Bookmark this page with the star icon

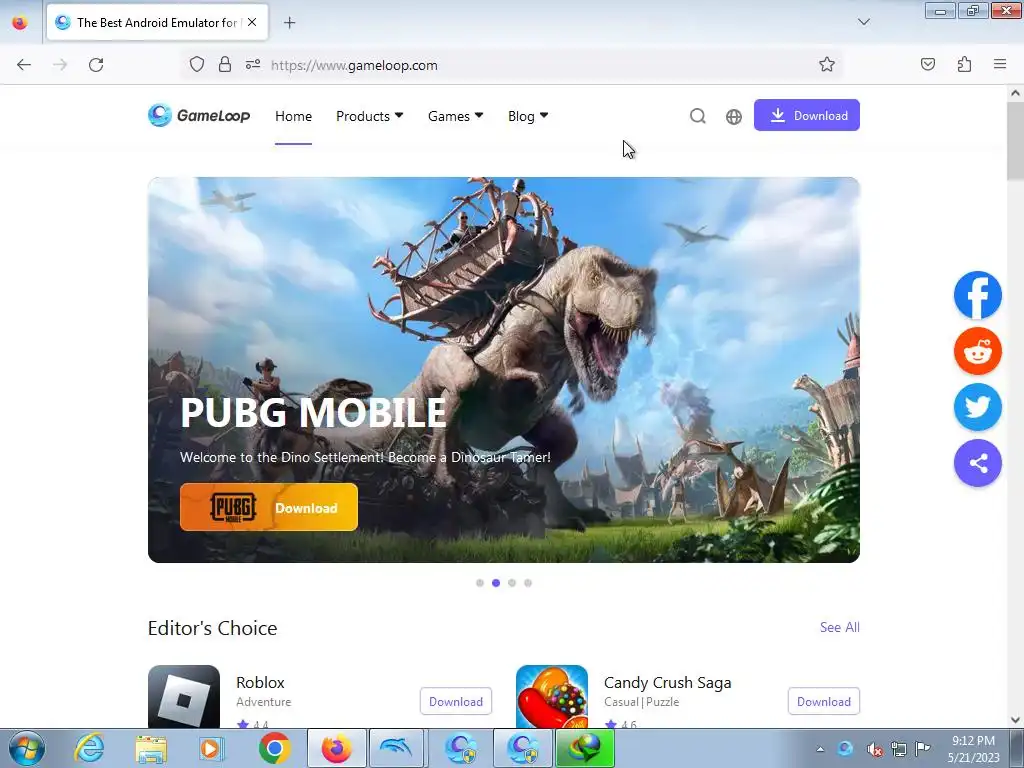(827, 64)
